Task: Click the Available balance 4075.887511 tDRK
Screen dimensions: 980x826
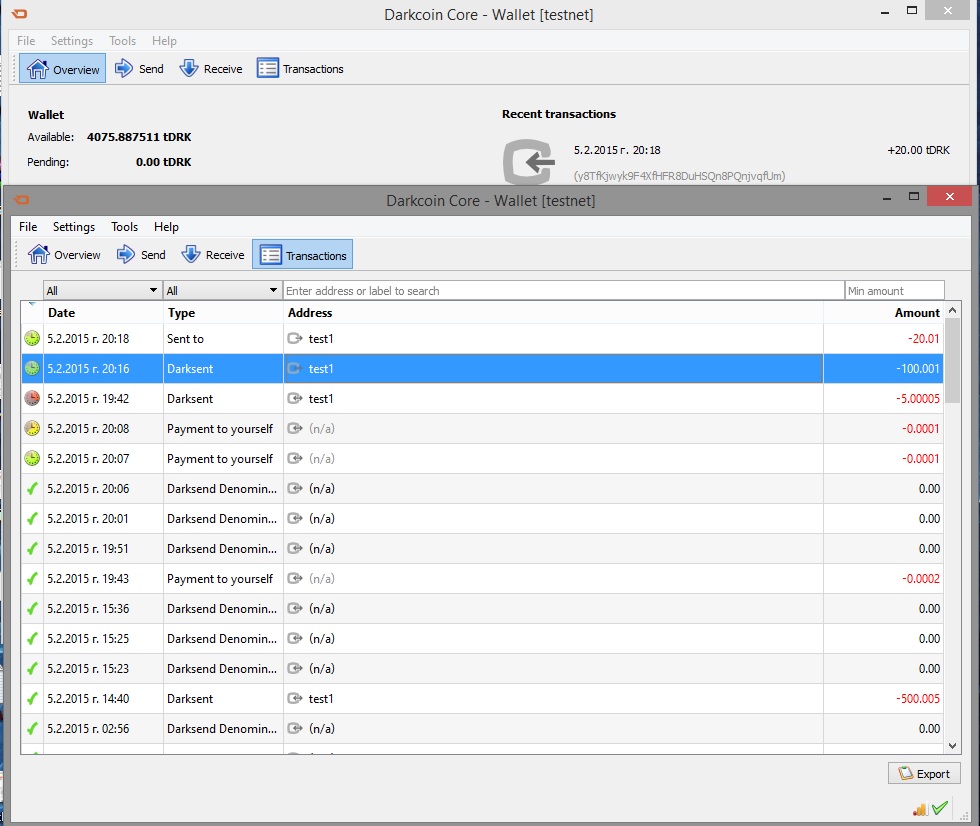Action: point(139,137)
